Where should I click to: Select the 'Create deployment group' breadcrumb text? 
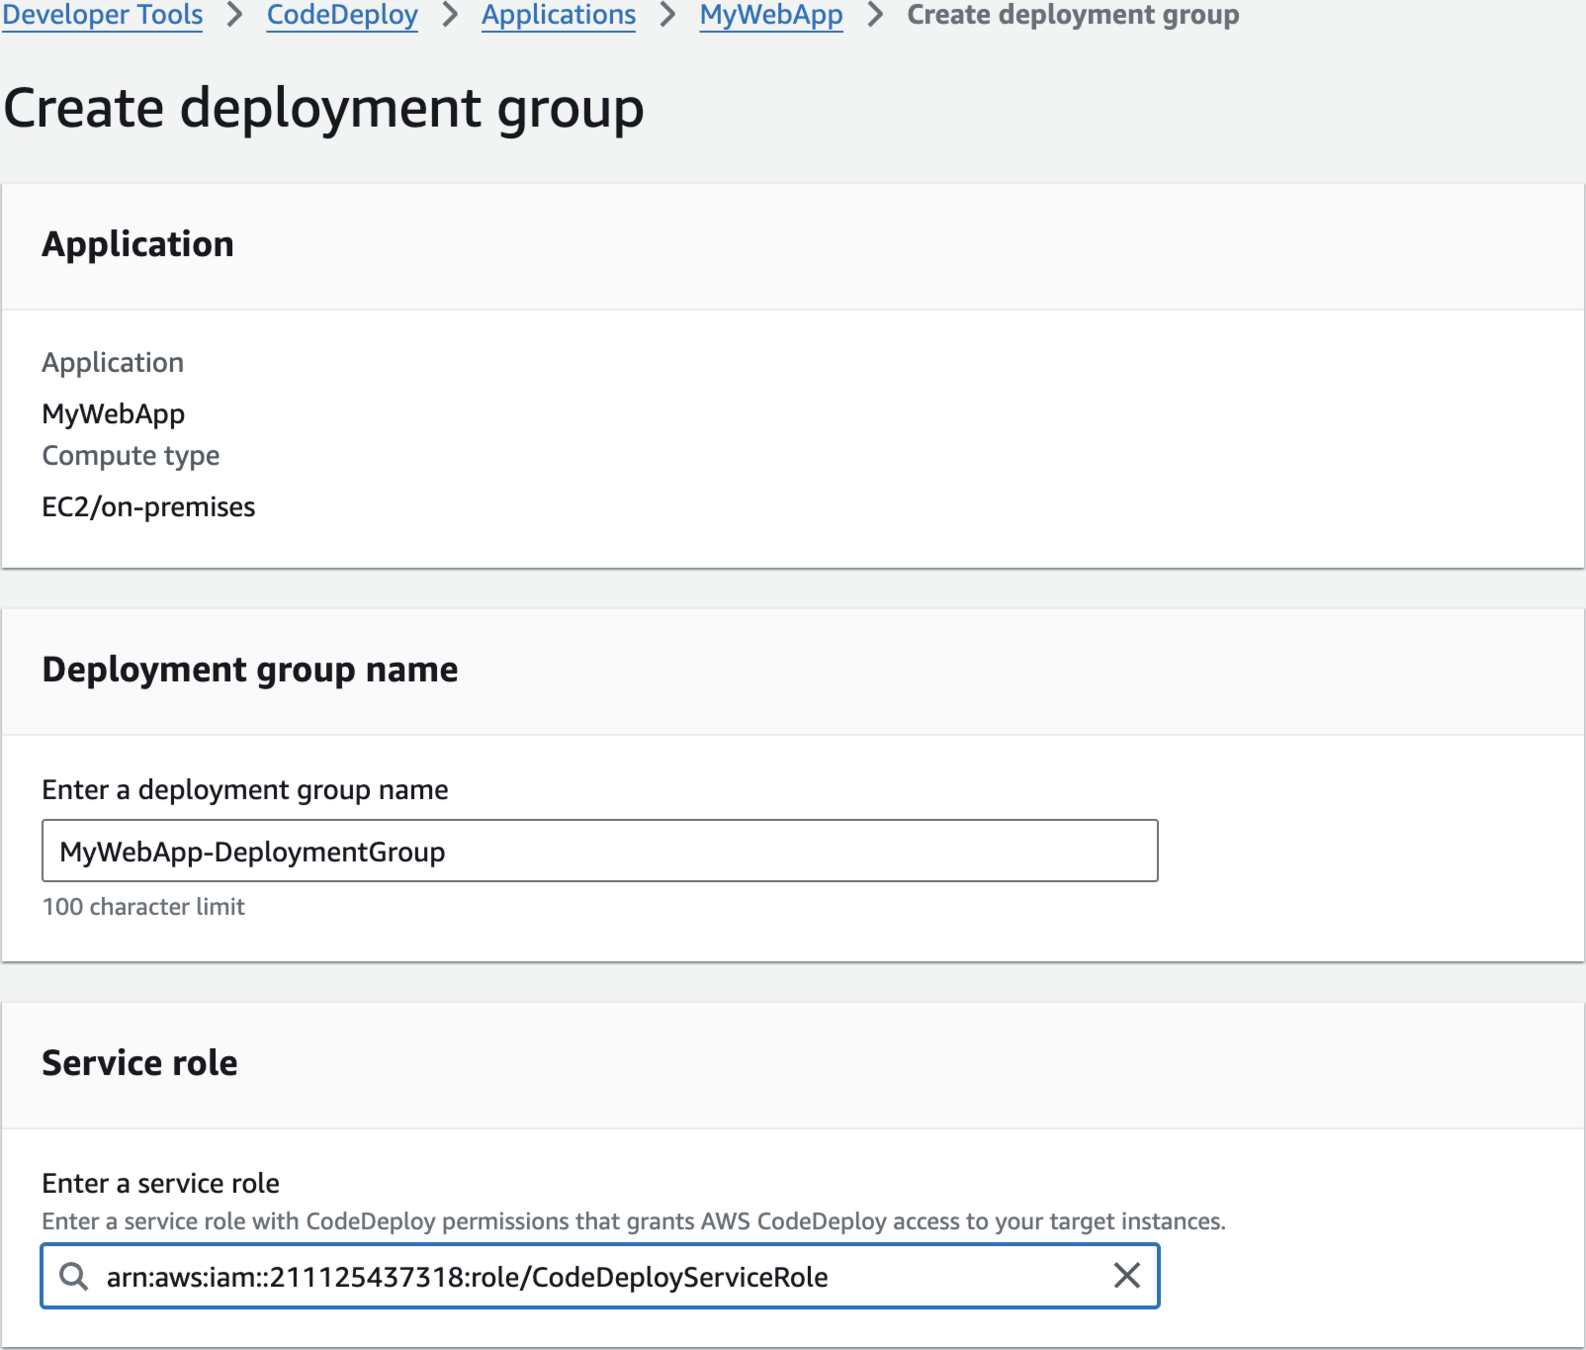(1073, 15)
